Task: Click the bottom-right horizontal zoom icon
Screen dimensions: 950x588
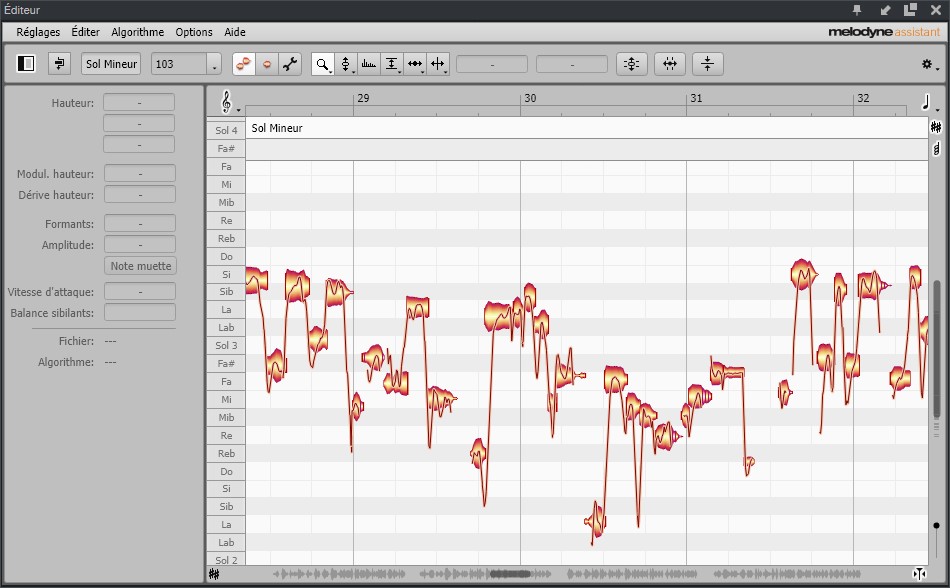Action: tap(919, 573)
